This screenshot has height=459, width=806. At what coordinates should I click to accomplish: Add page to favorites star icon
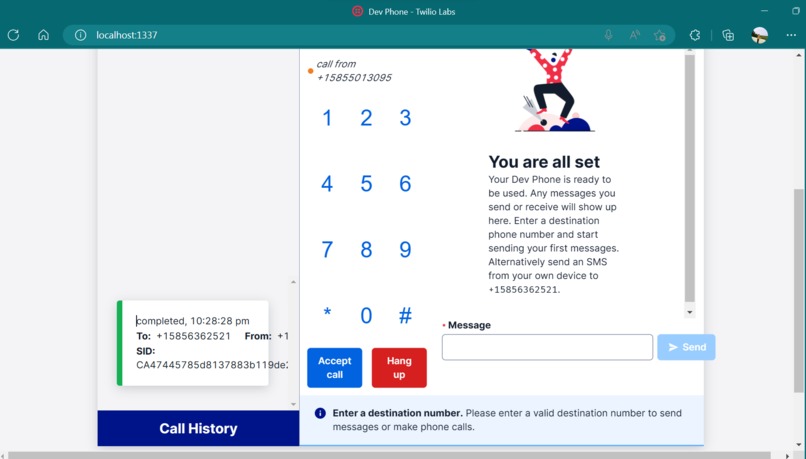click(x=660, y=35)
